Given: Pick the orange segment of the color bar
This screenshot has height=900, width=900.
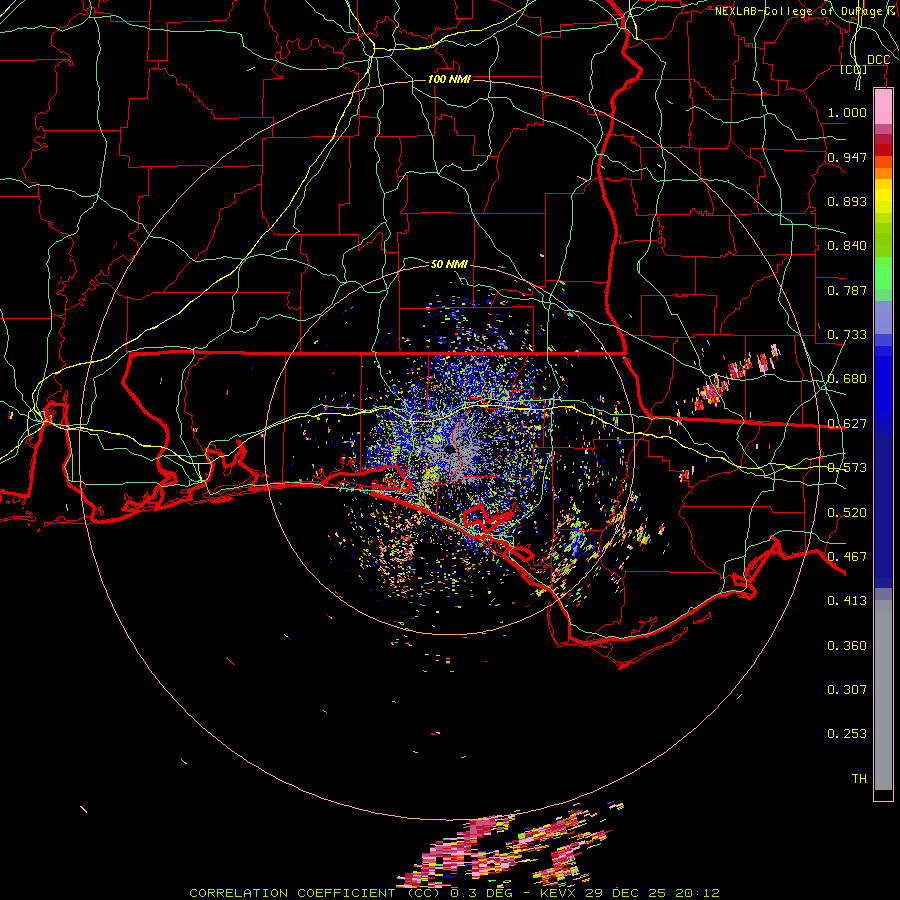Looking at the screenshot, I should (x=883, y=172).
